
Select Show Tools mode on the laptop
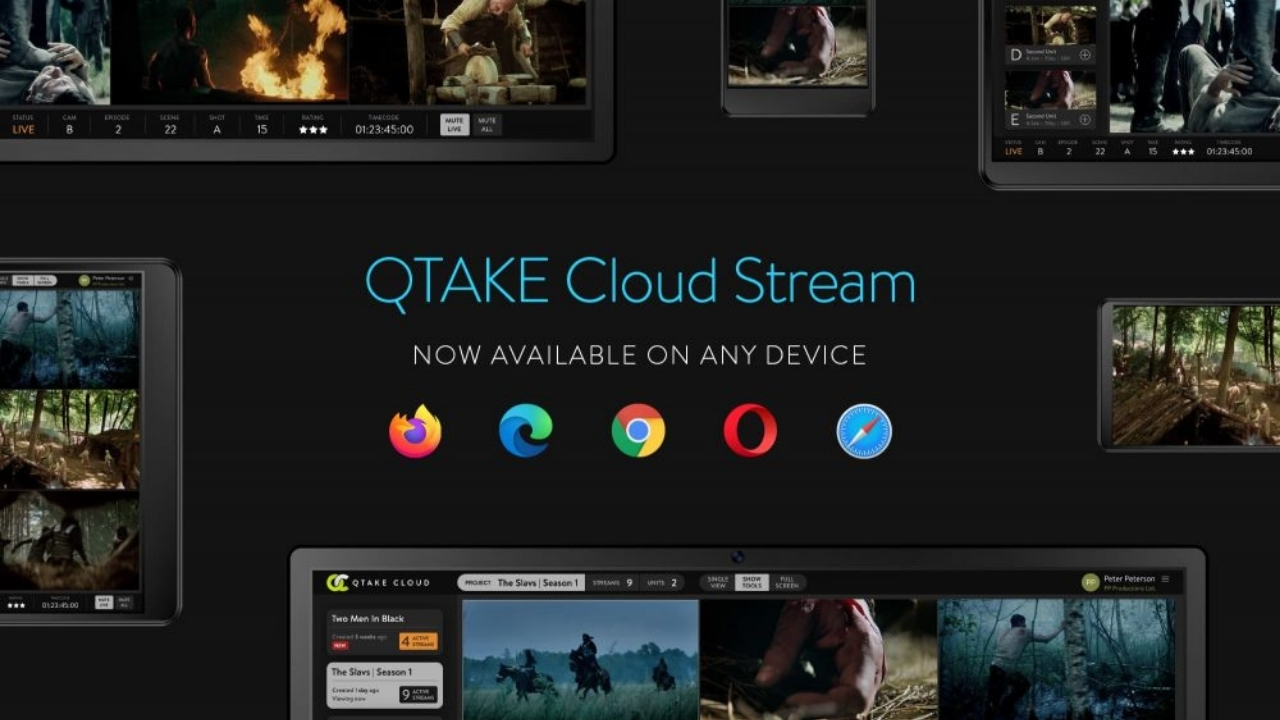click(751, 582)
